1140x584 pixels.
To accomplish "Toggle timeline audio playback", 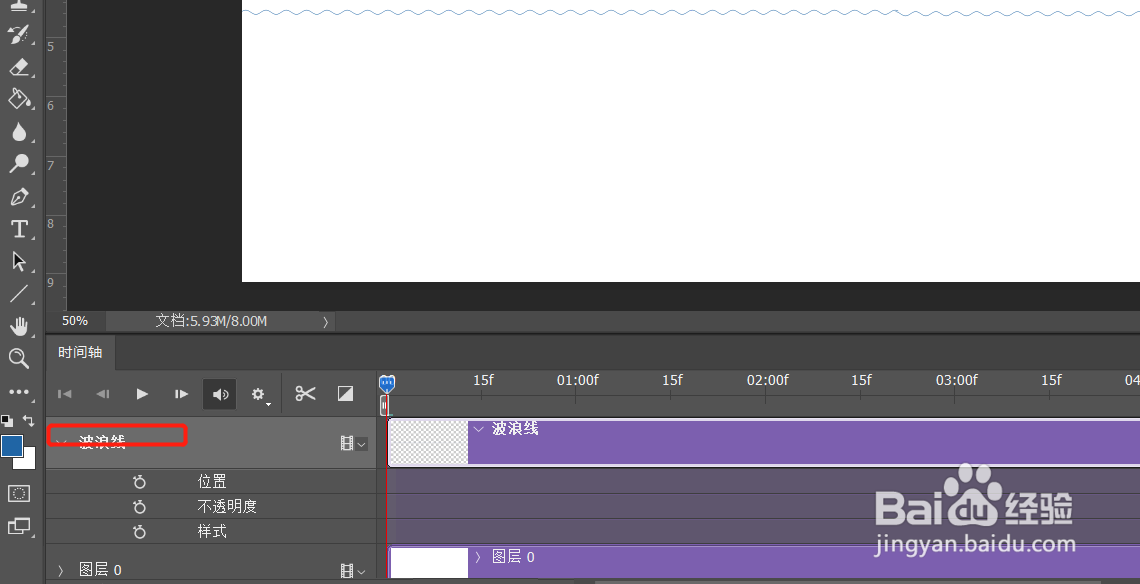I will pos(220,394).
